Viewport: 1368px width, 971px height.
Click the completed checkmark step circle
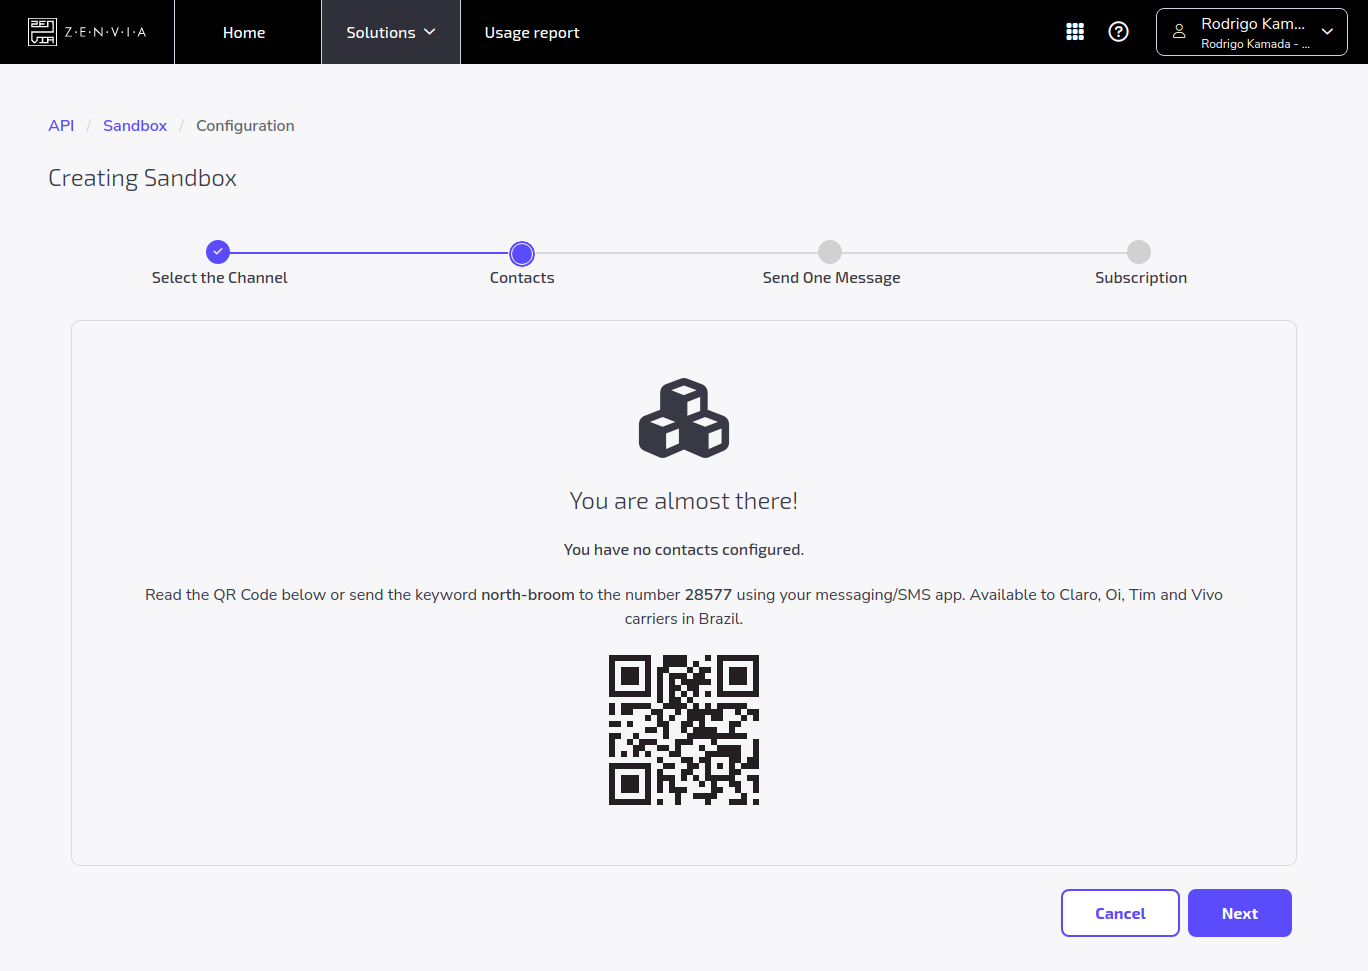(x=218, y=252)
